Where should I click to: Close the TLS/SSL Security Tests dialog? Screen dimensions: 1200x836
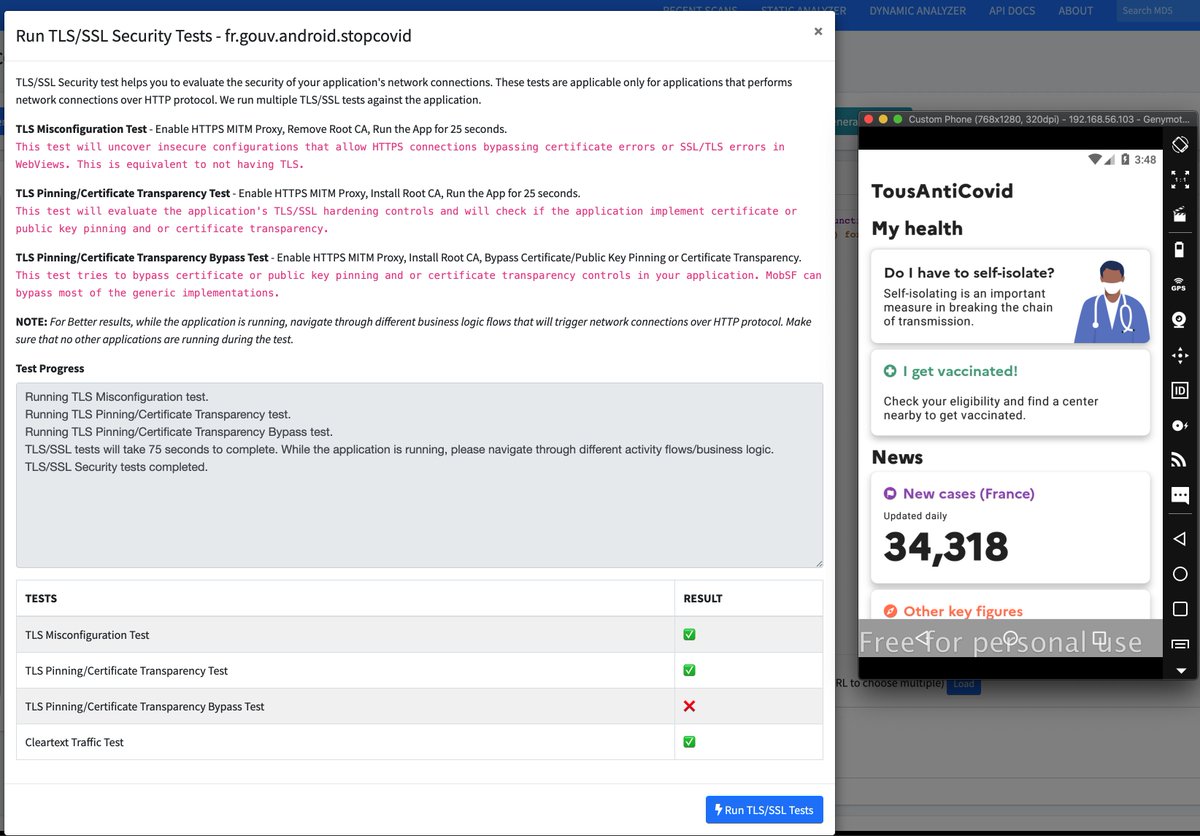click(818, 31)
